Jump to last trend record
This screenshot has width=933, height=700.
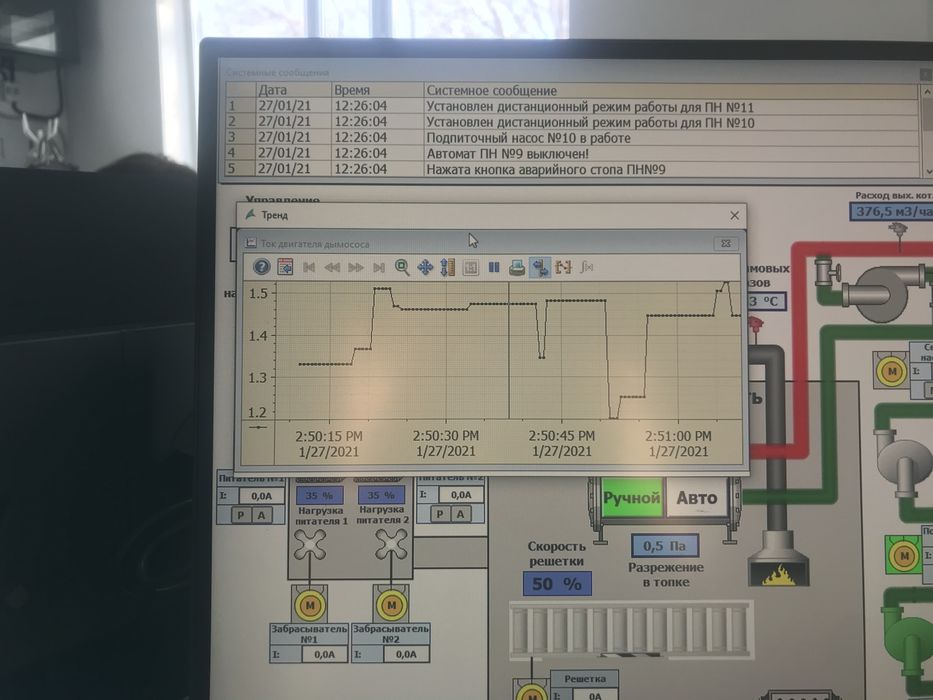point(378,267)
